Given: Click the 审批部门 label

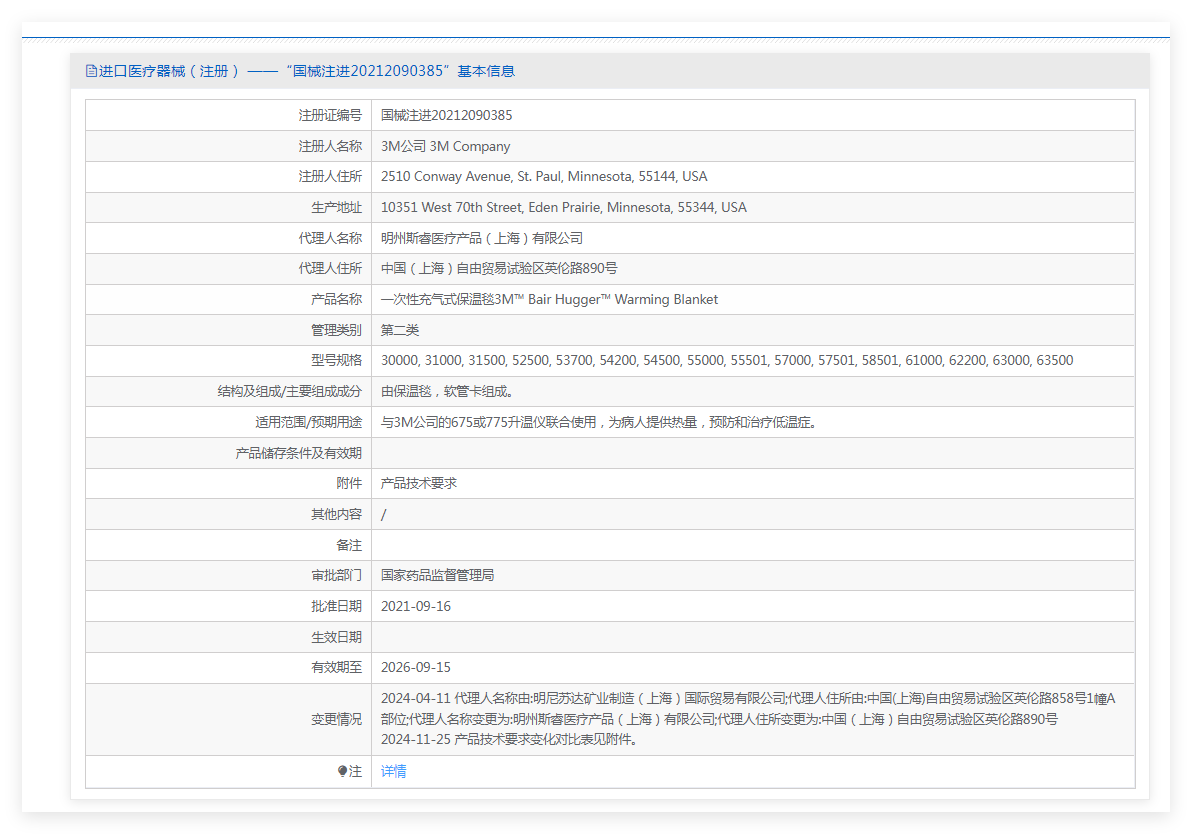Looking at the screenshot, I should (336, 576).
